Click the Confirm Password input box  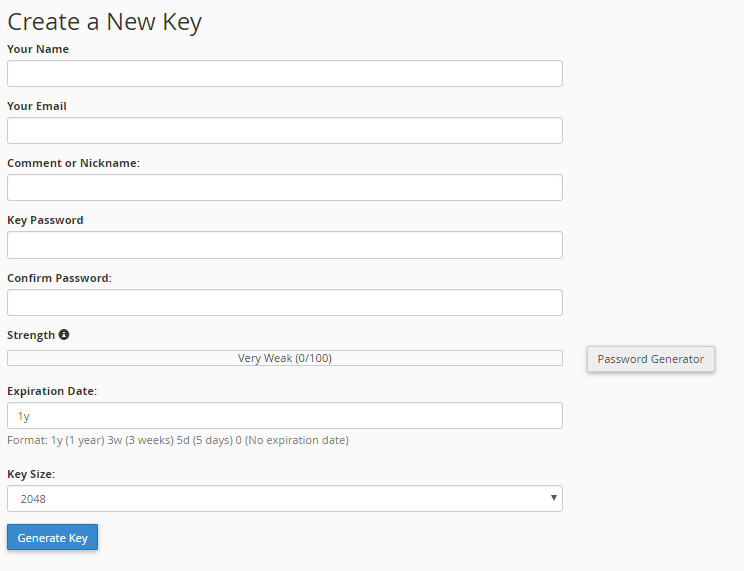[285, 302]
